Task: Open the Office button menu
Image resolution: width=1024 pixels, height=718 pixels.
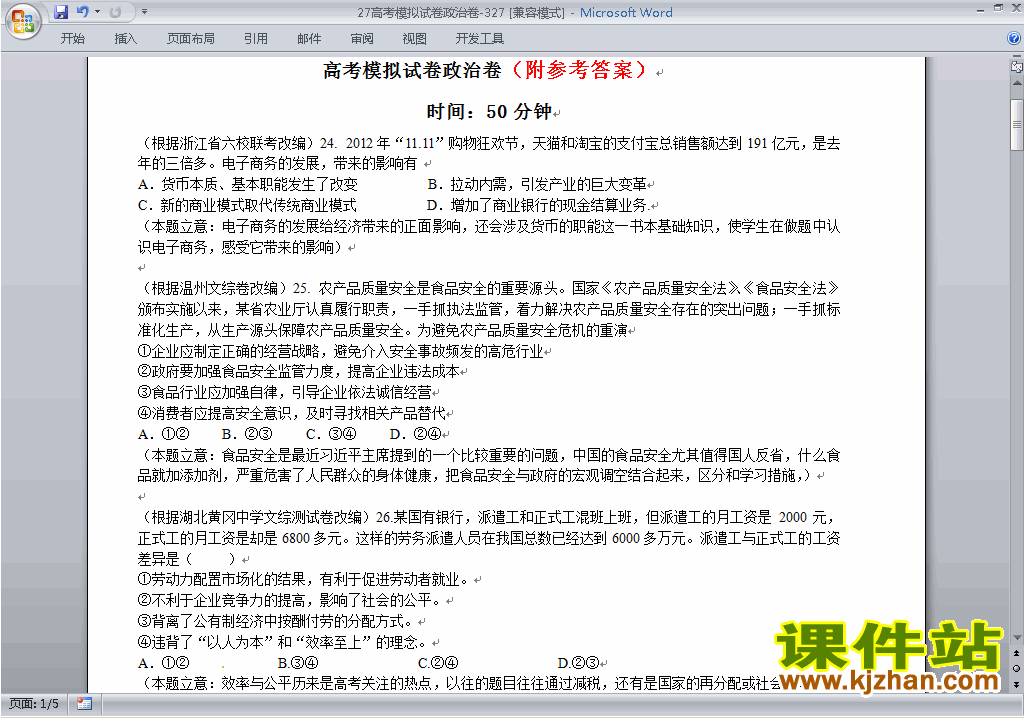Action: [22, 20]
